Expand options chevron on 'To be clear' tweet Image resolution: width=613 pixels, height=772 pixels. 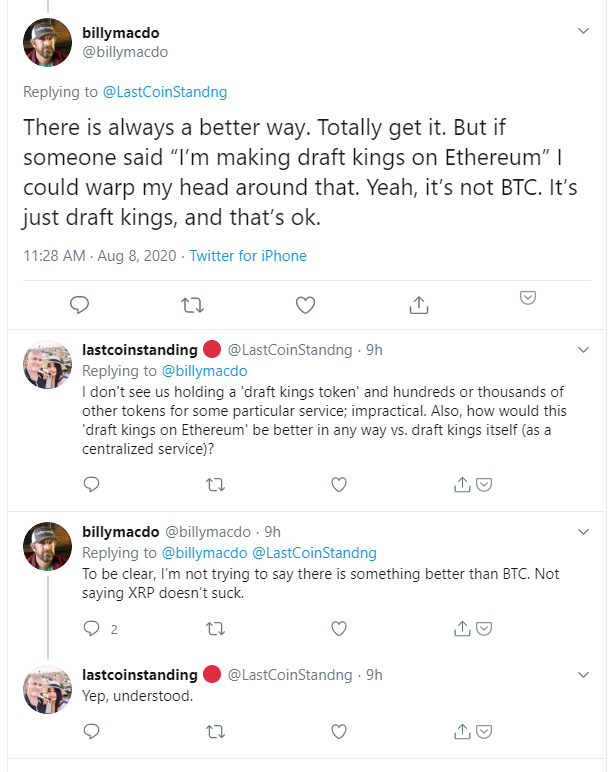coord(583,532)
